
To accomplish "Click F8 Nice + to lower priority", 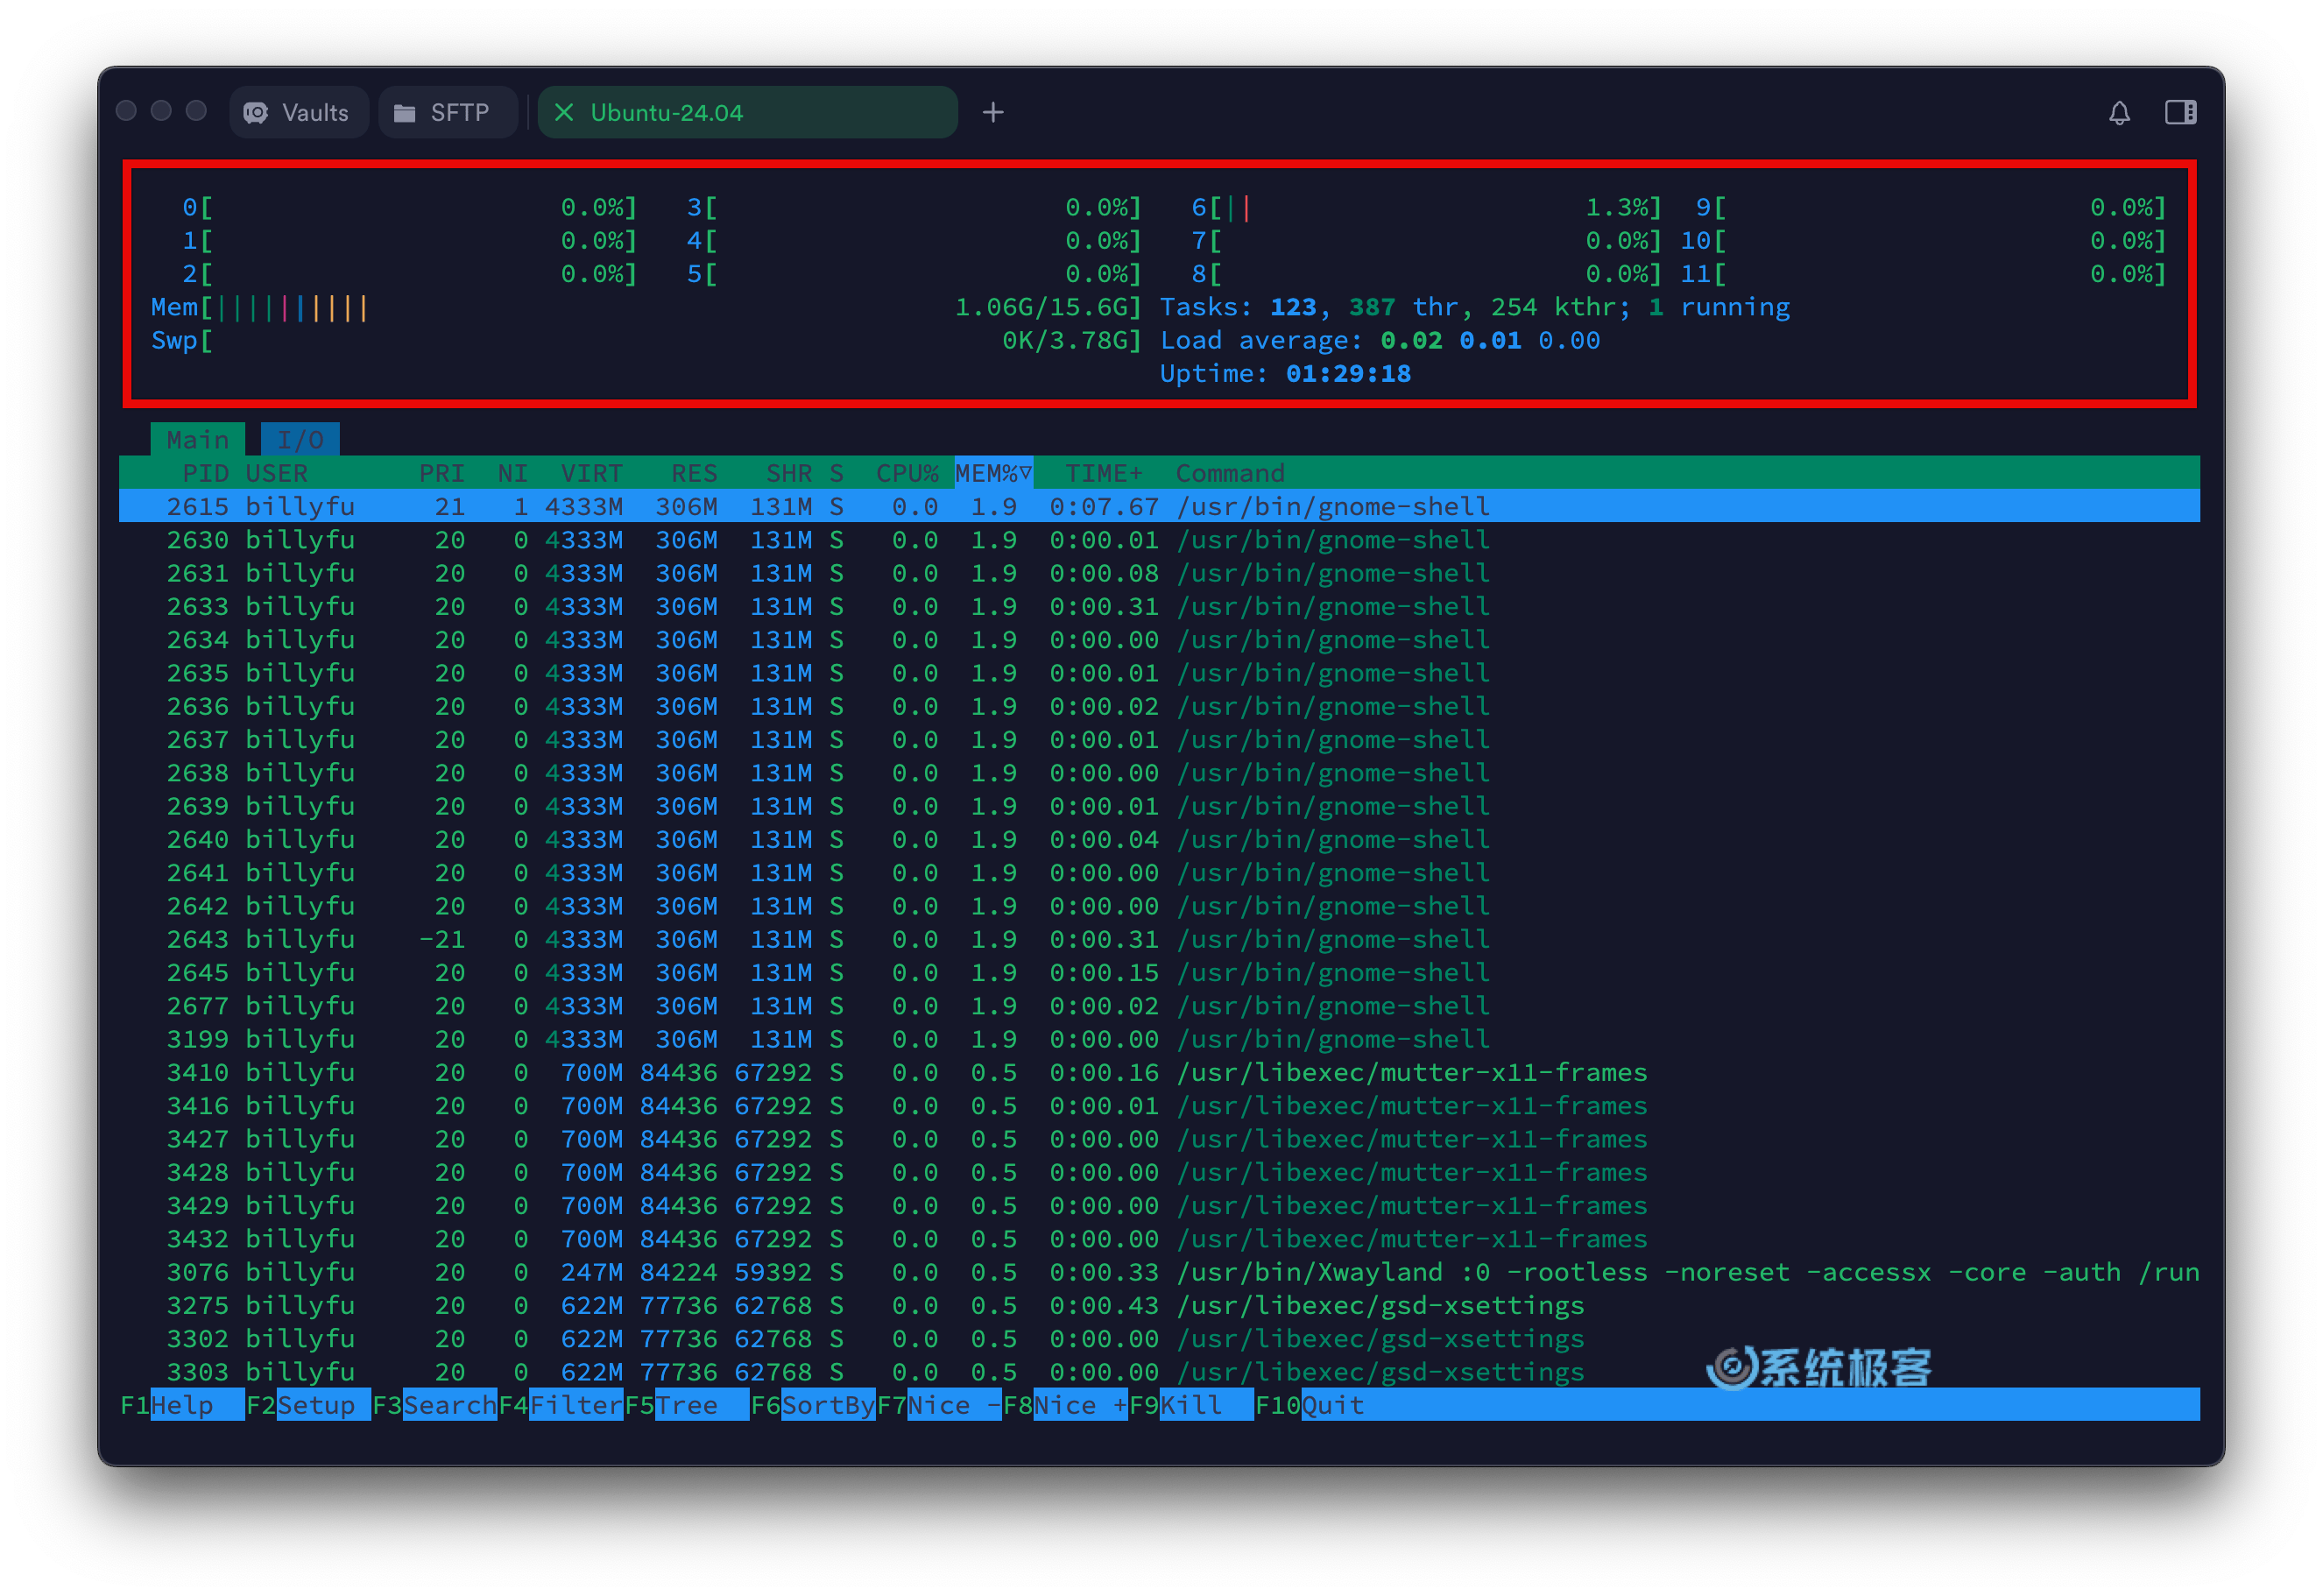I will pyautogui.click(x=1065, y=1405).
